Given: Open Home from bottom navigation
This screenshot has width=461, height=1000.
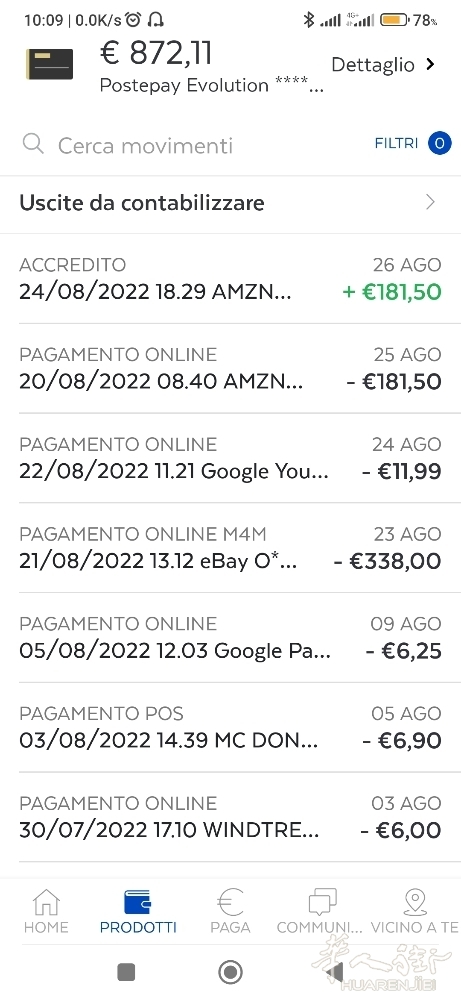Looking at the screenshot, I should (46, 902).
